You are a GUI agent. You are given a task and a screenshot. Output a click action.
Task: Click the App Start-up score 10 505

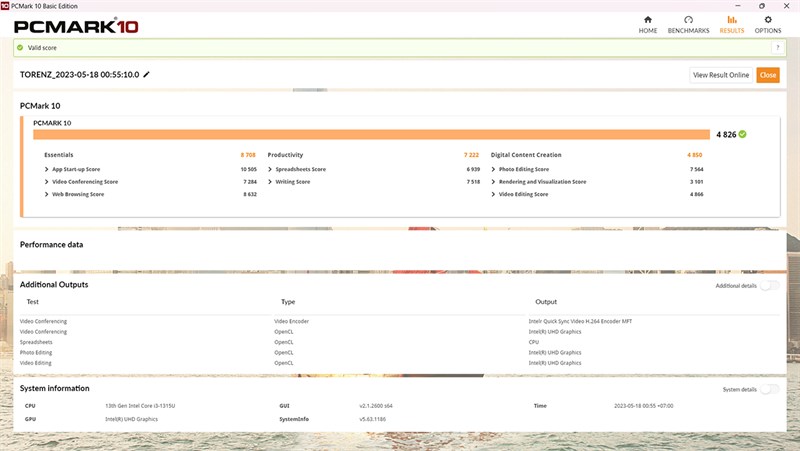pyautogui.click(x=248, y=169)
